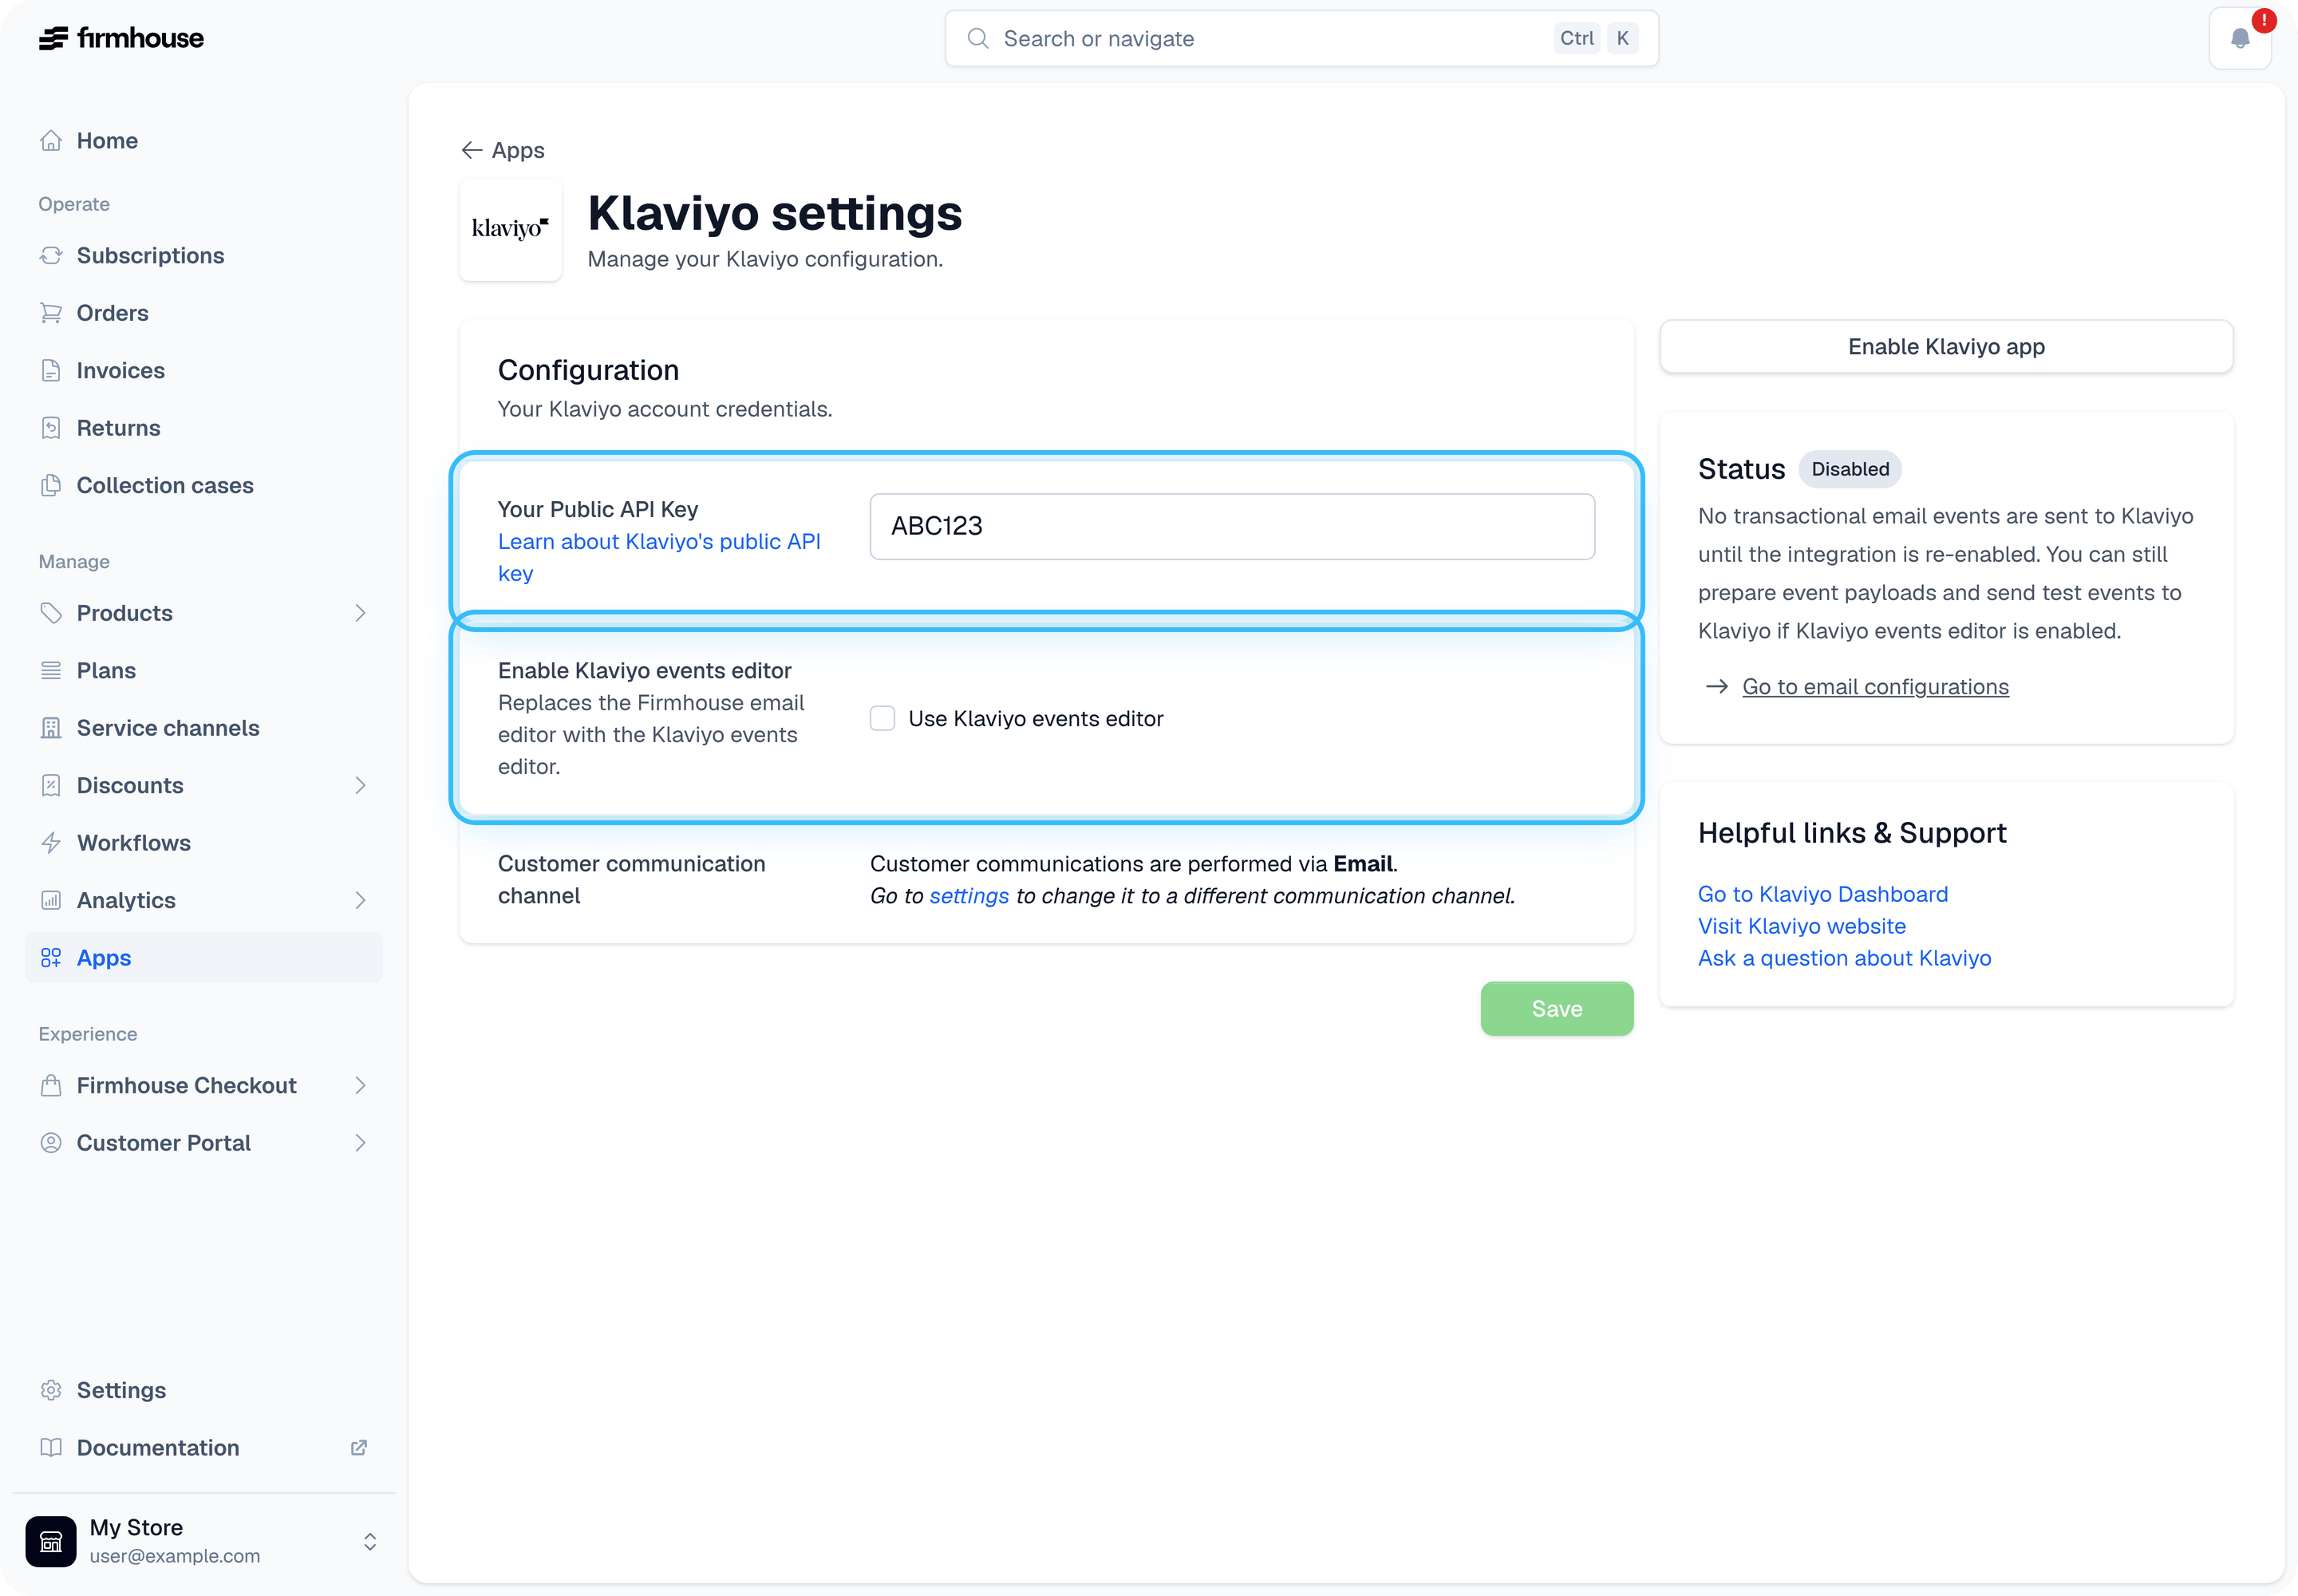
Task: Focus the Search or navigate box
Action: 1301,39
